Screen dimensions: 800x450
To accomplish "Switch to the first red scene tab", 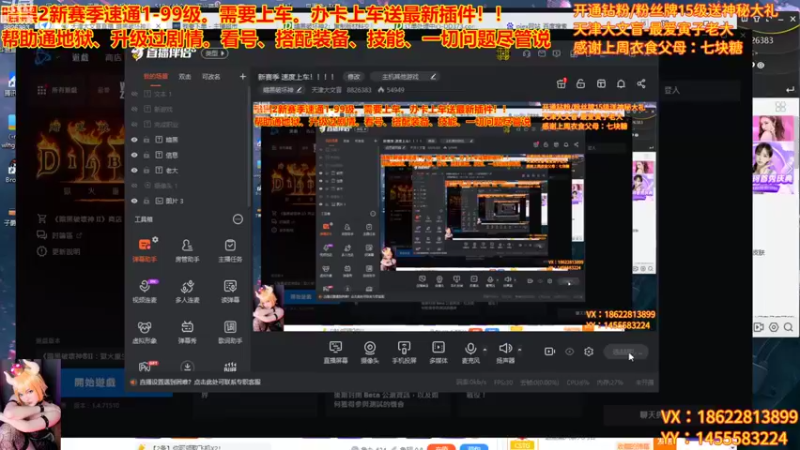I will point(155,77).
